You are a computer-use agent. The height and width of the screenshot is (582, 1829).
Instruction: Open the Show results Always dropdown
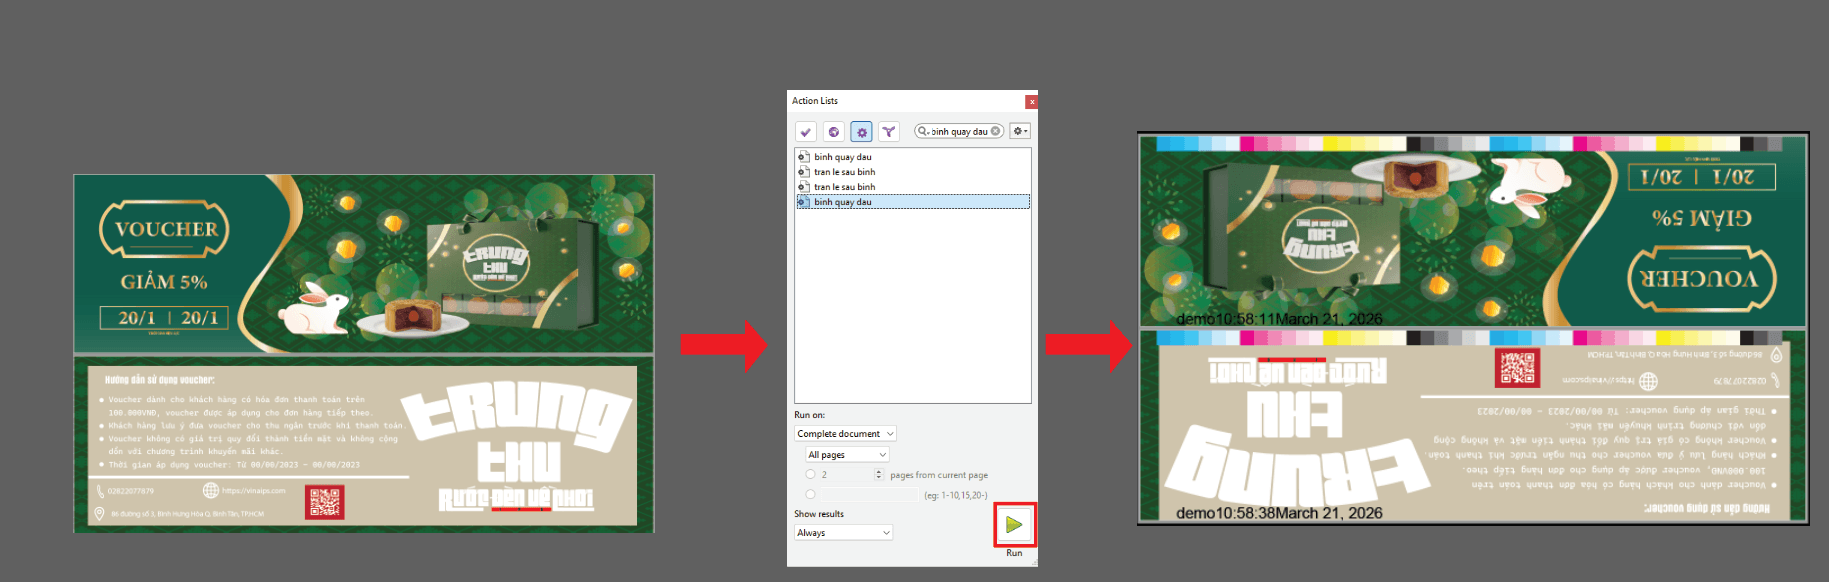click(843, 533)
